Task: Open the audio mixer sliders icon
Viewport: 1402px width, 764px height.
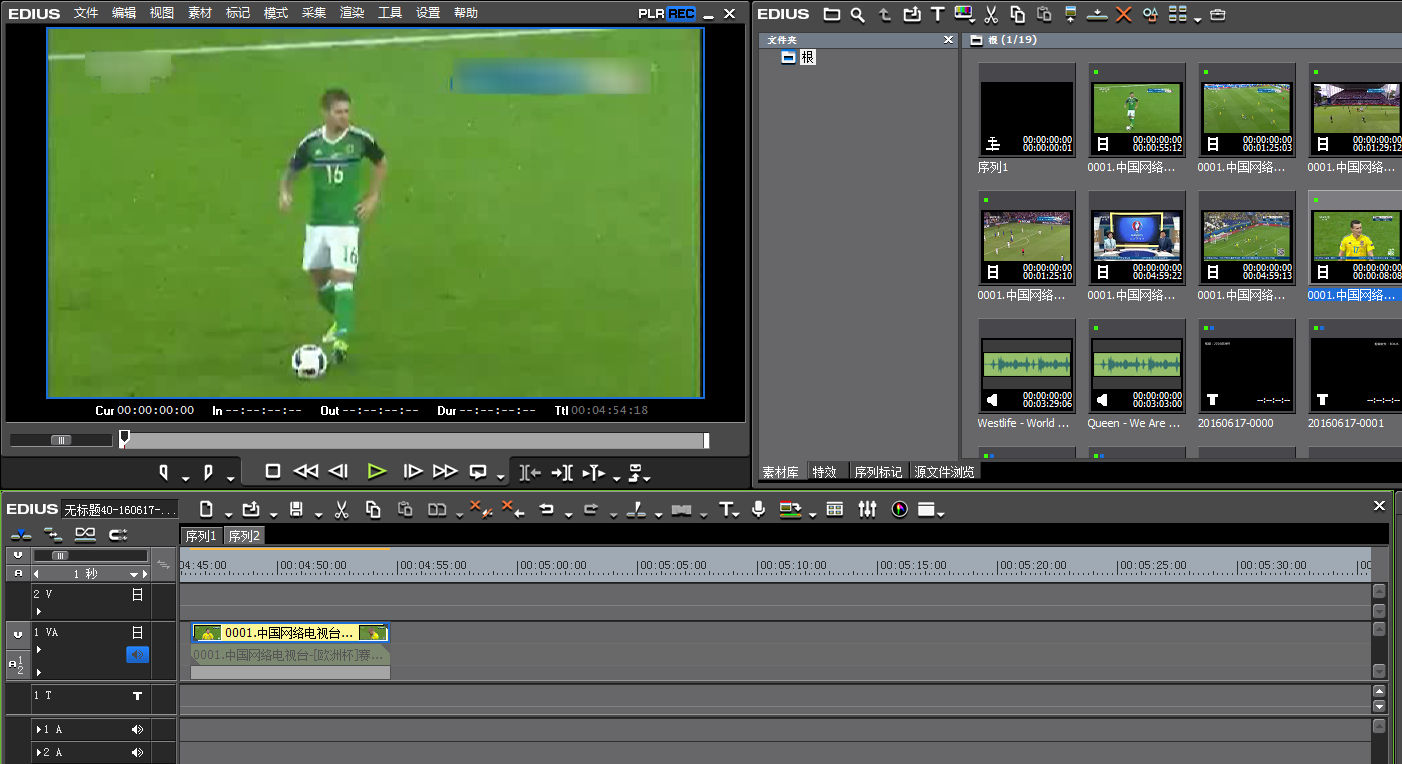Action: point(867,509)
